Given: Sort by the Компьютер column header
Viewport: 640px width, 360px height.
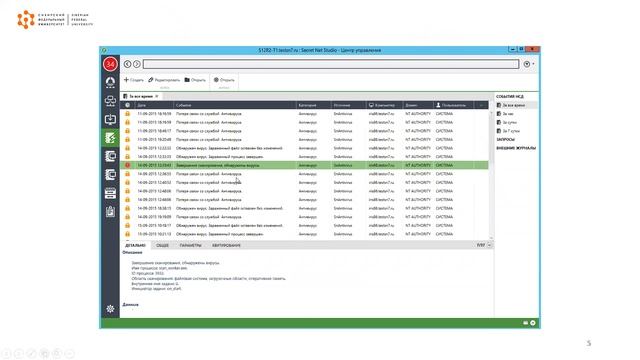Looking at the screenshot, I should (x=384, y=105).
